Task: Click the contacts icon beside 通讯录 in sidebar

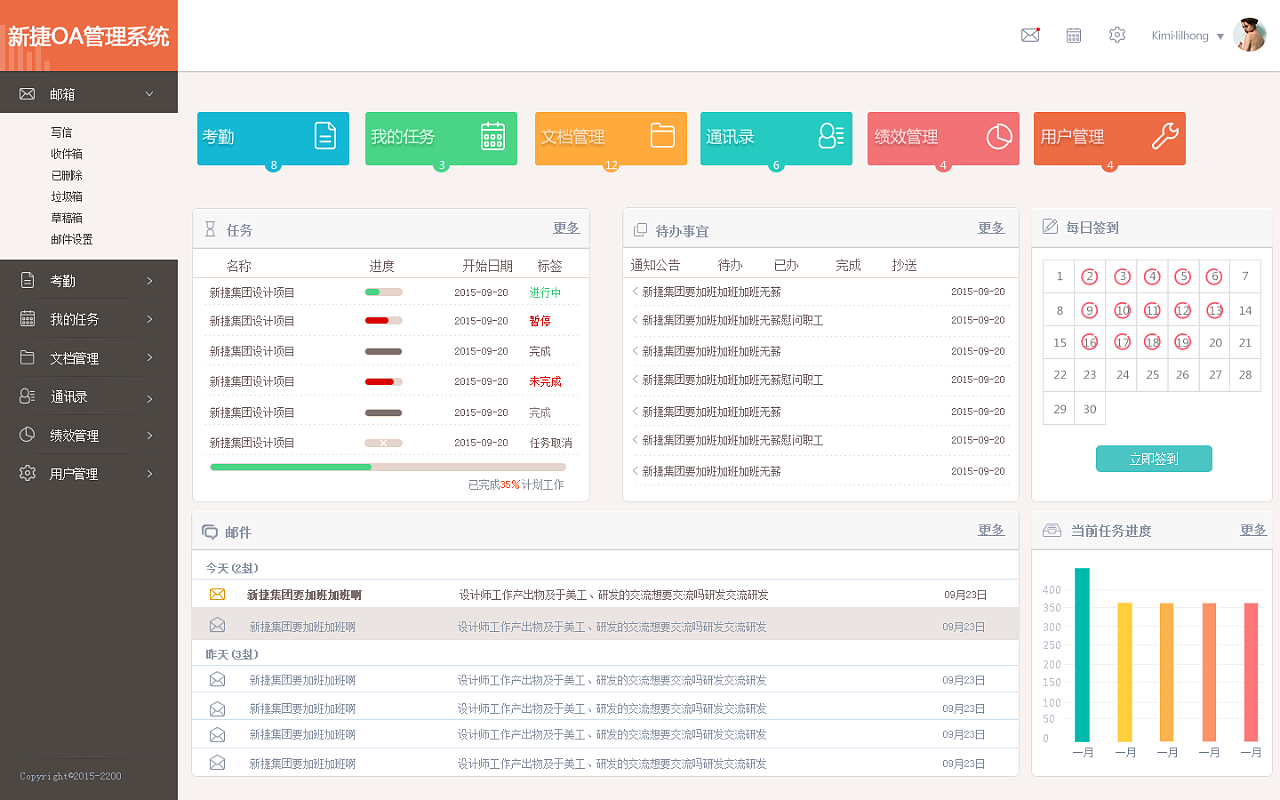Action: click(28, 396)
